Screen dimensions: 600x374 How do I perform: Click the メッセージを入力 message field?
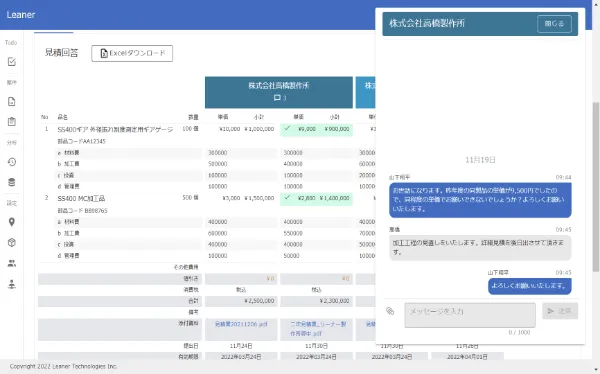coord(470,315)
